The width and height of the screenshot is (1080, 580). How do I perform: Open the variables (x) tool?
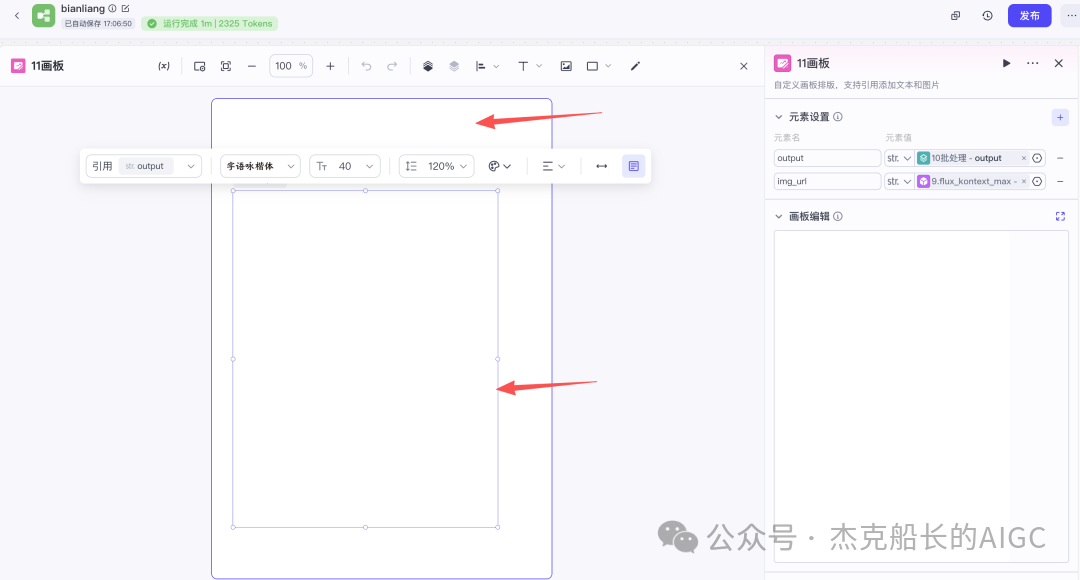164,66
